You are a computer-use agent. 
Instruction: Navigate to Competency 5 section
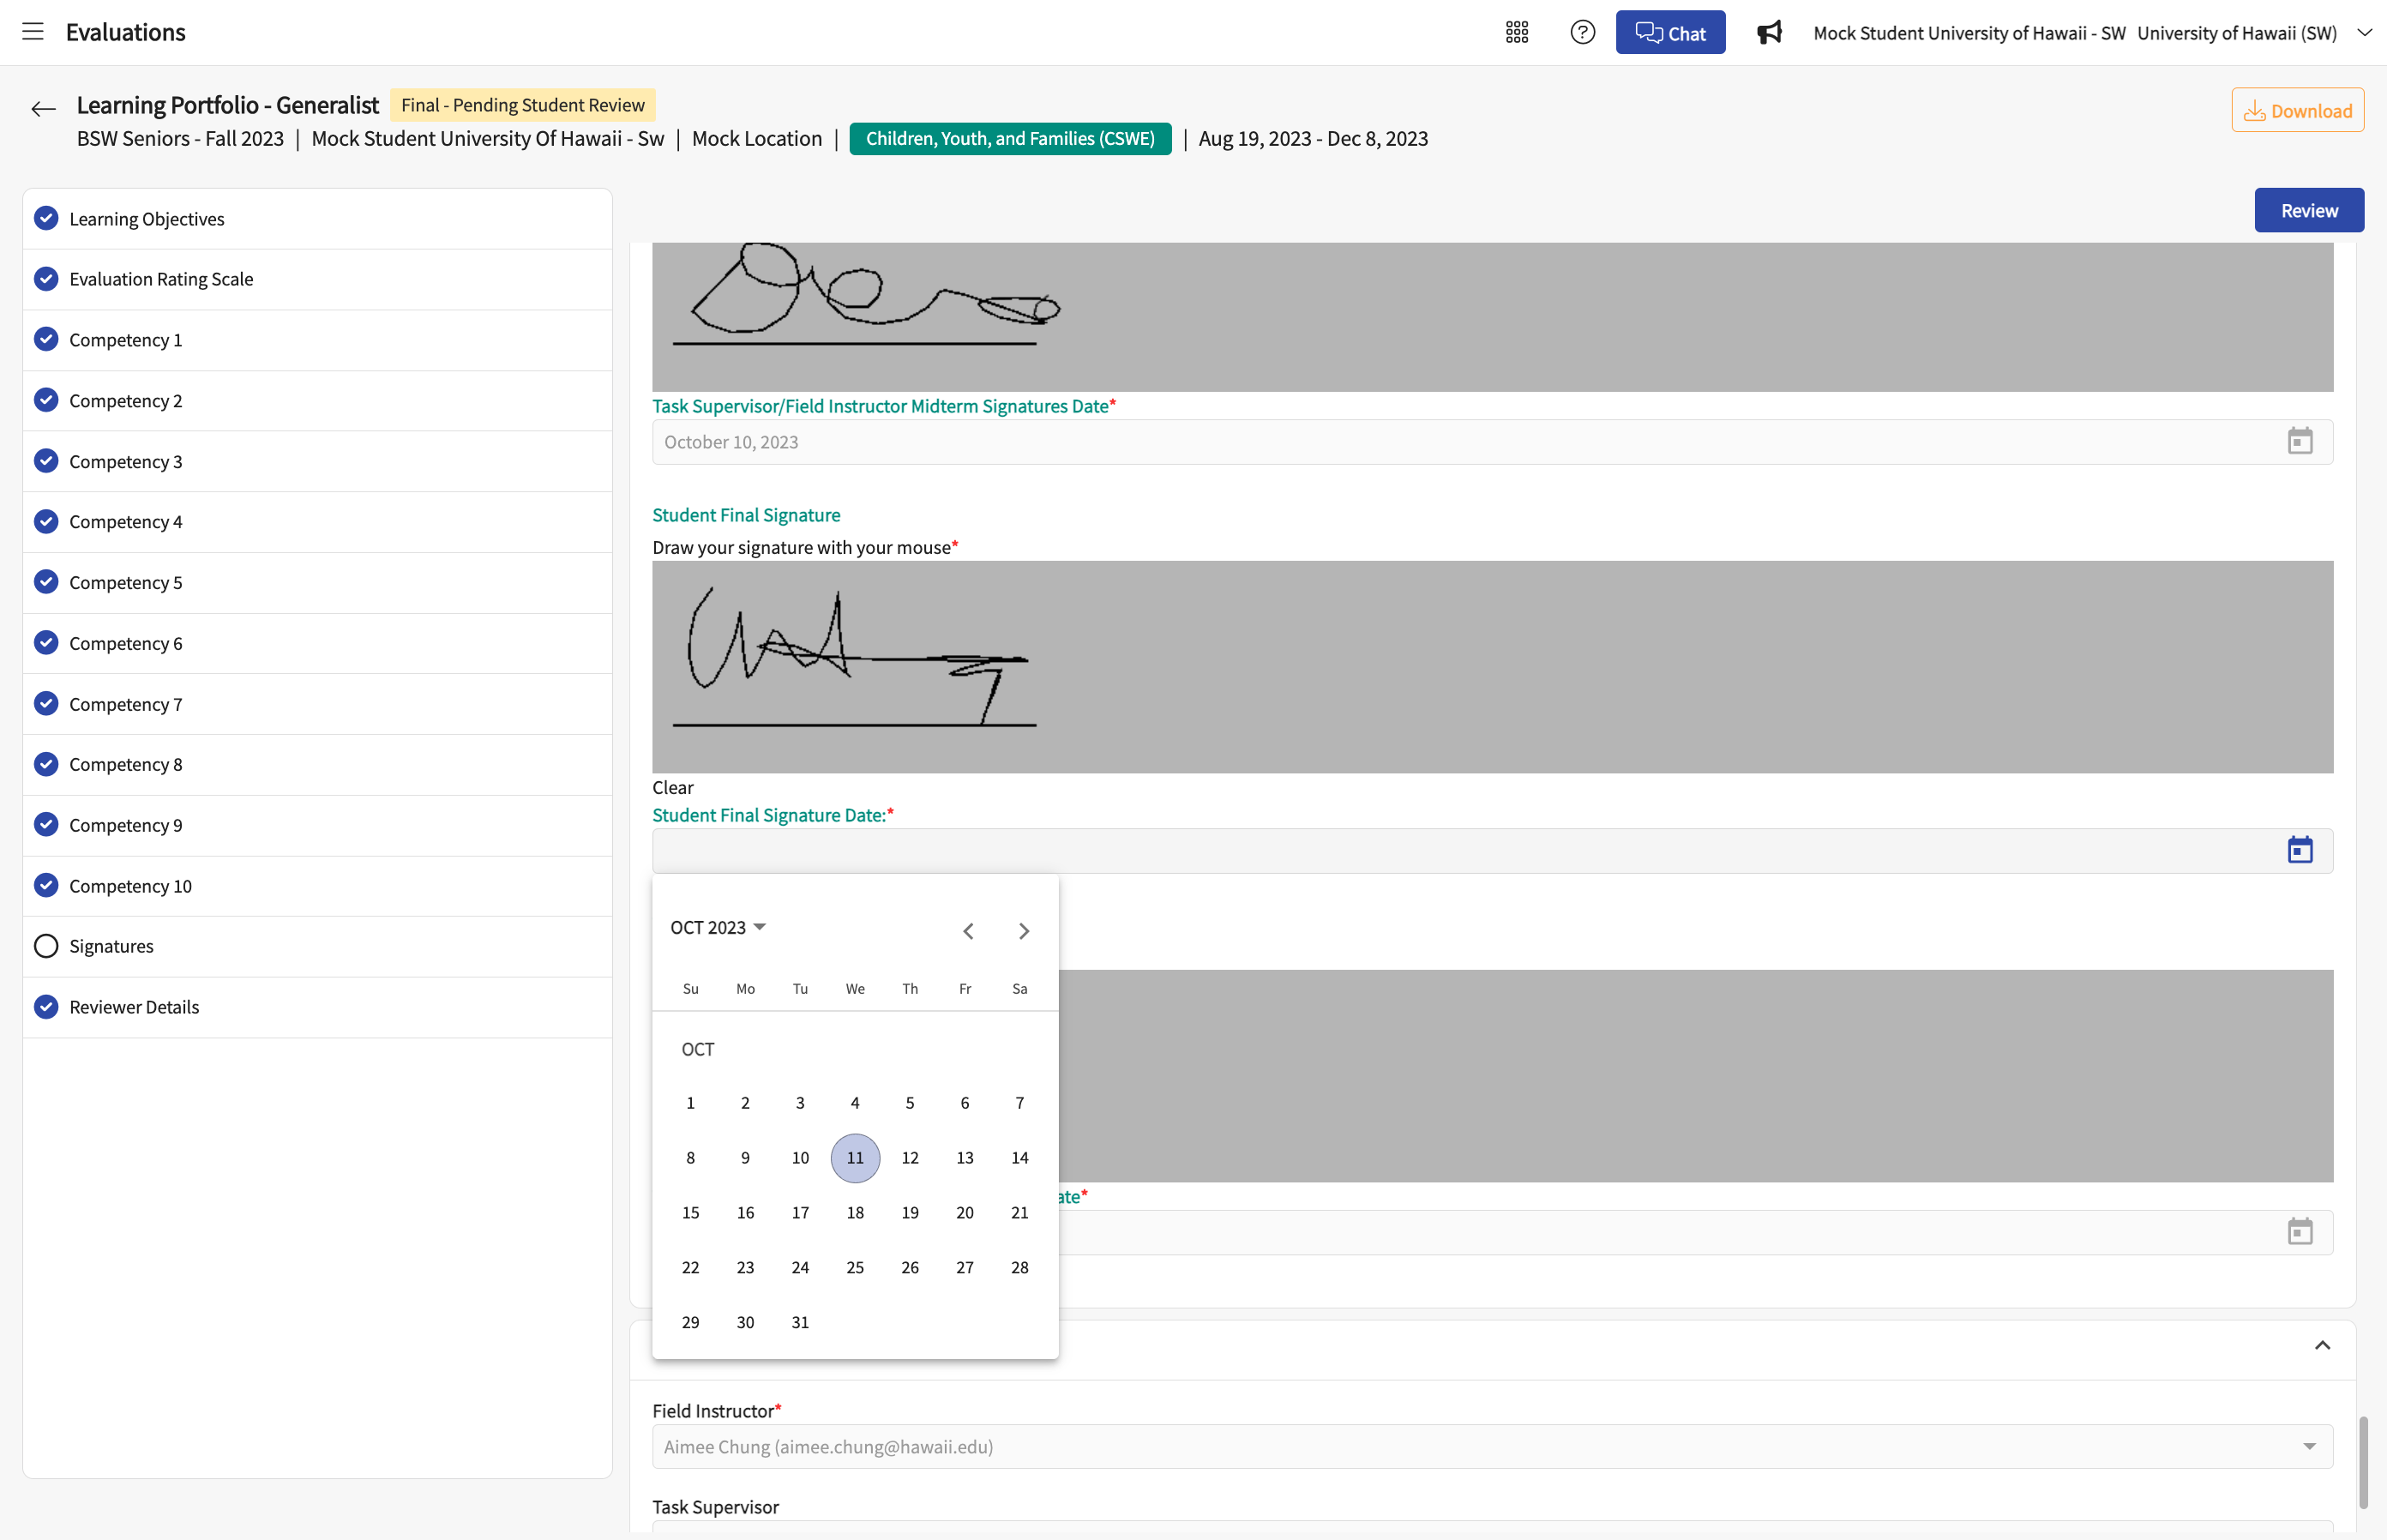point(317,582)
